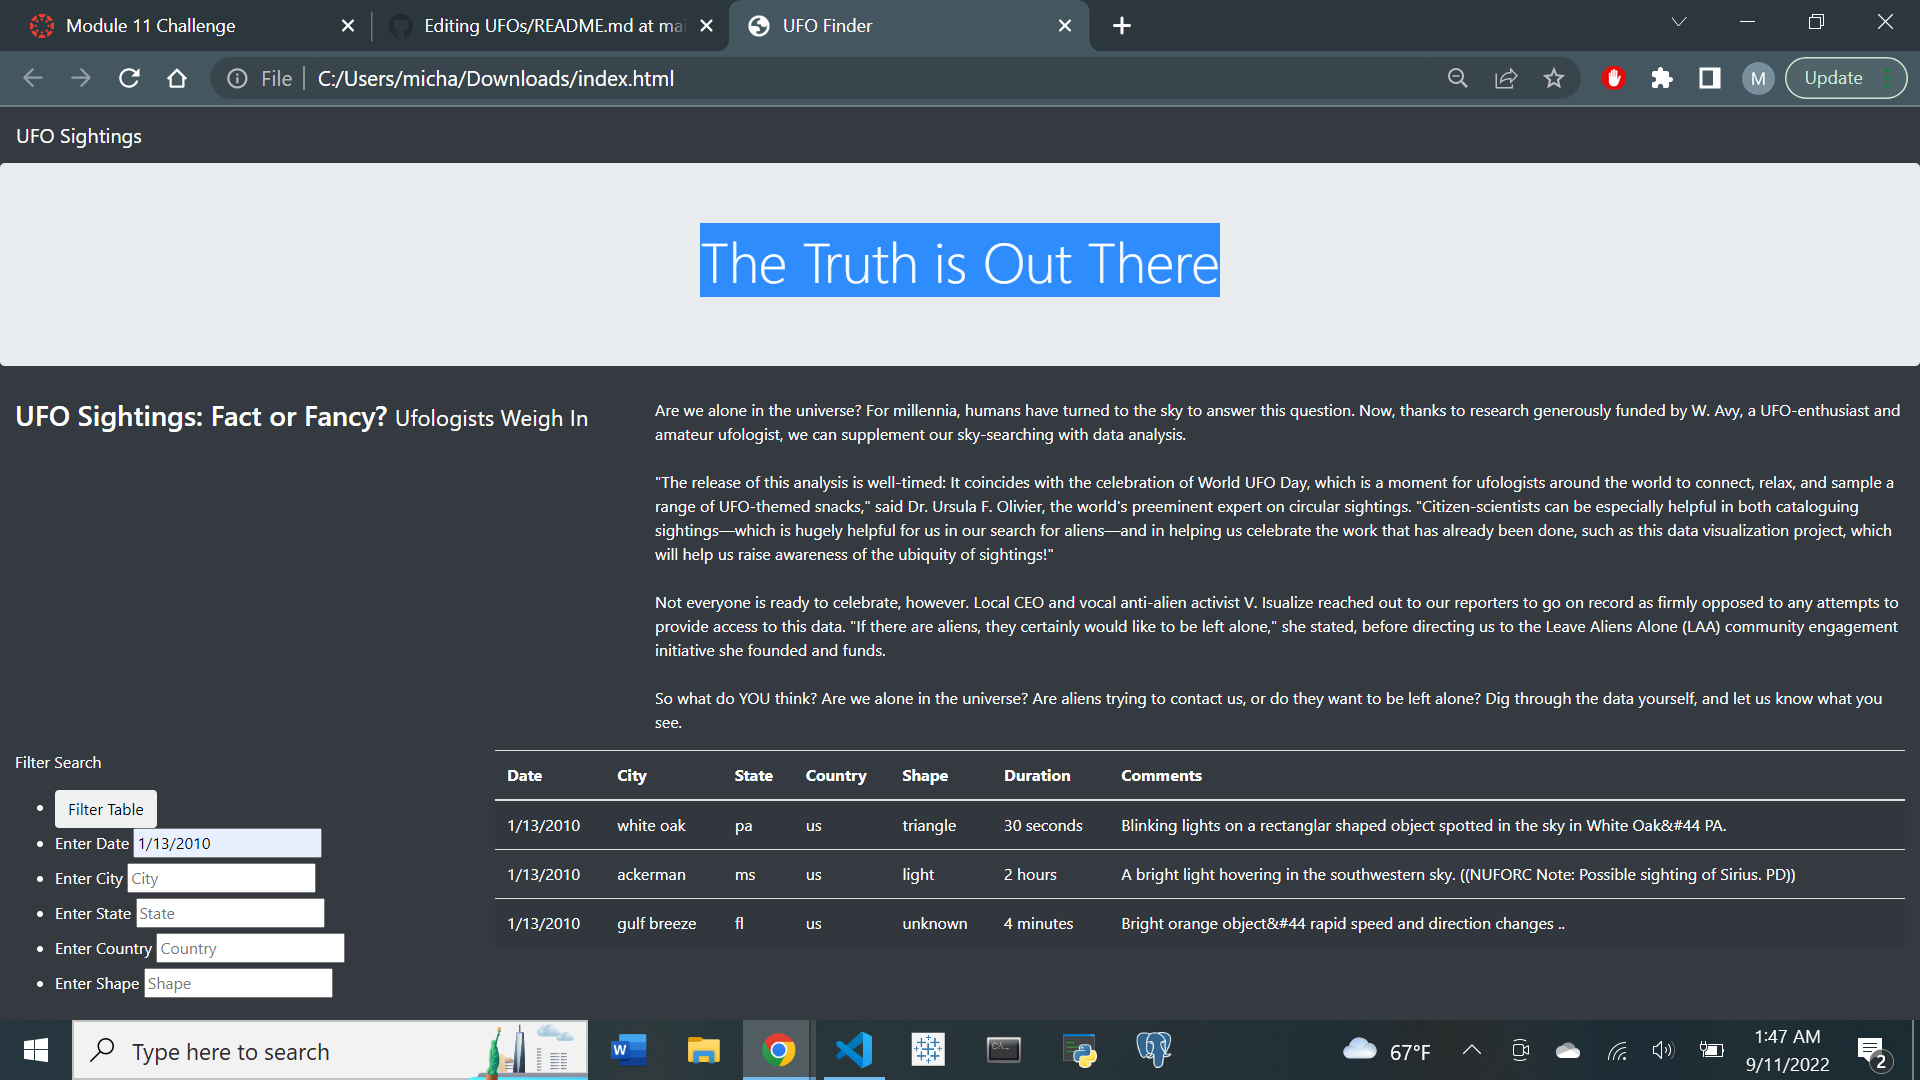Launch pgAdmin from the taskbar

[x=1154, y=1050]
